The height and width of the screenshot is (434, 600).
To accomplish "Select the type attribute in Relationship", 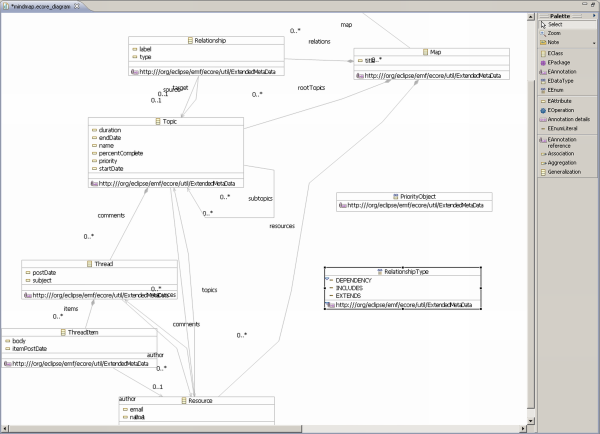I will pyautogui.click(x=142, y=57).
